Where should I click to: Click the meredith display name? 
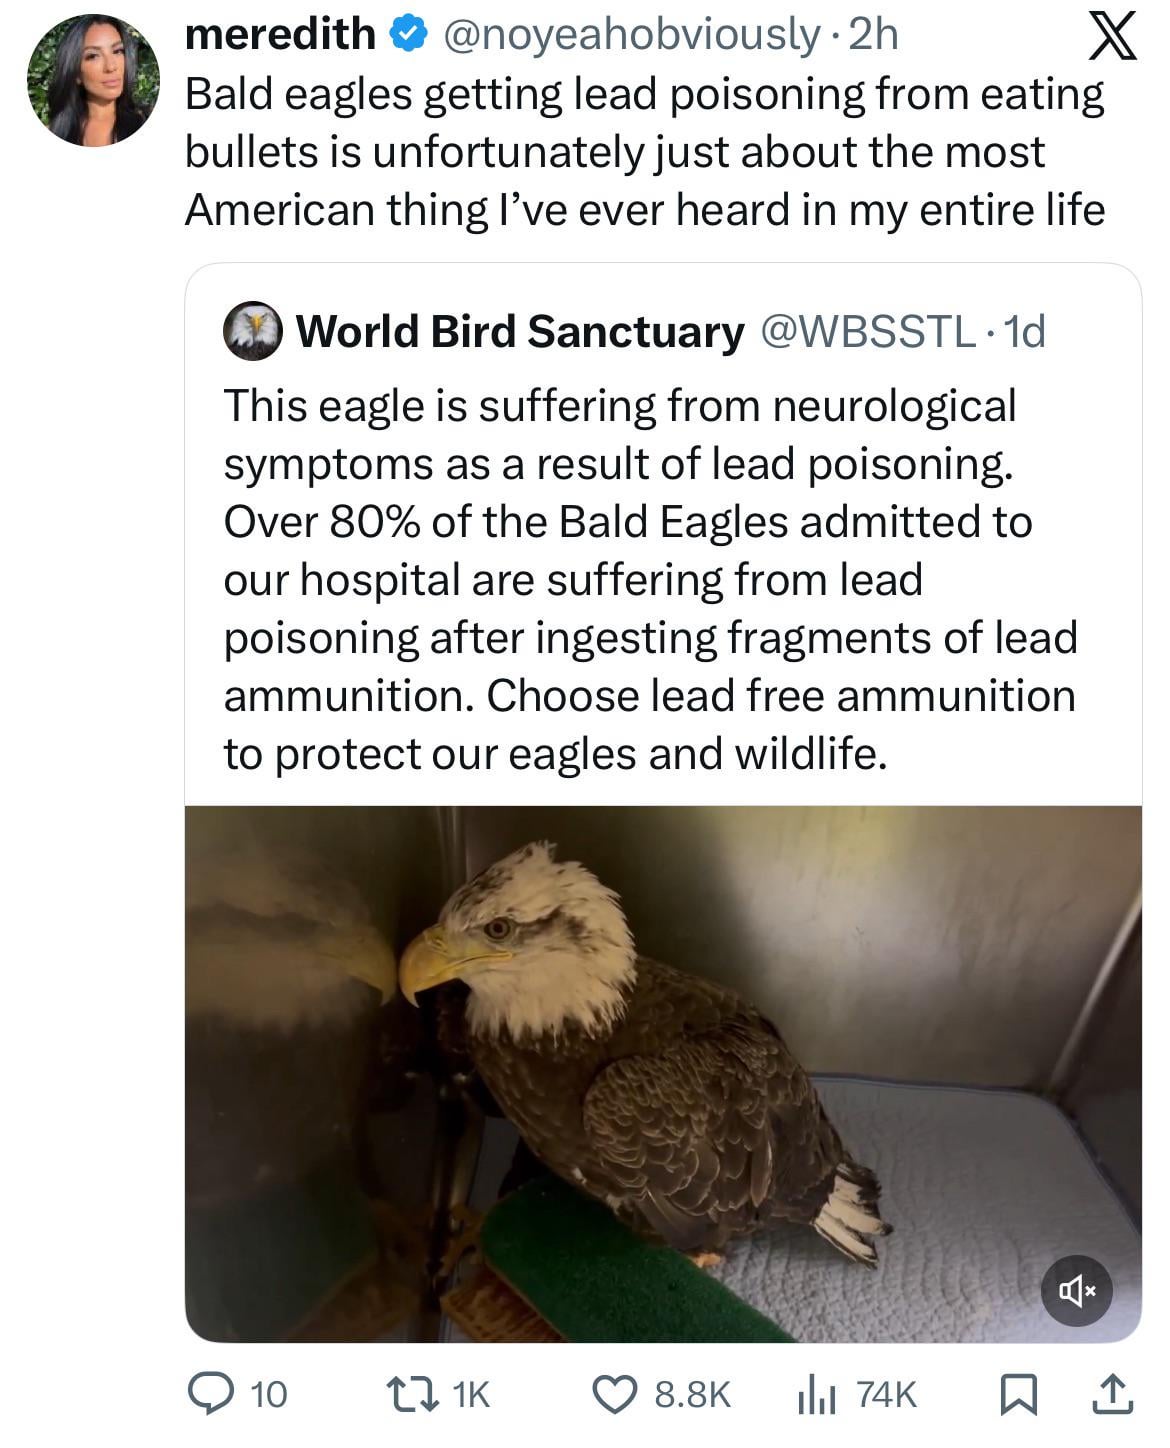coord(280,35)
